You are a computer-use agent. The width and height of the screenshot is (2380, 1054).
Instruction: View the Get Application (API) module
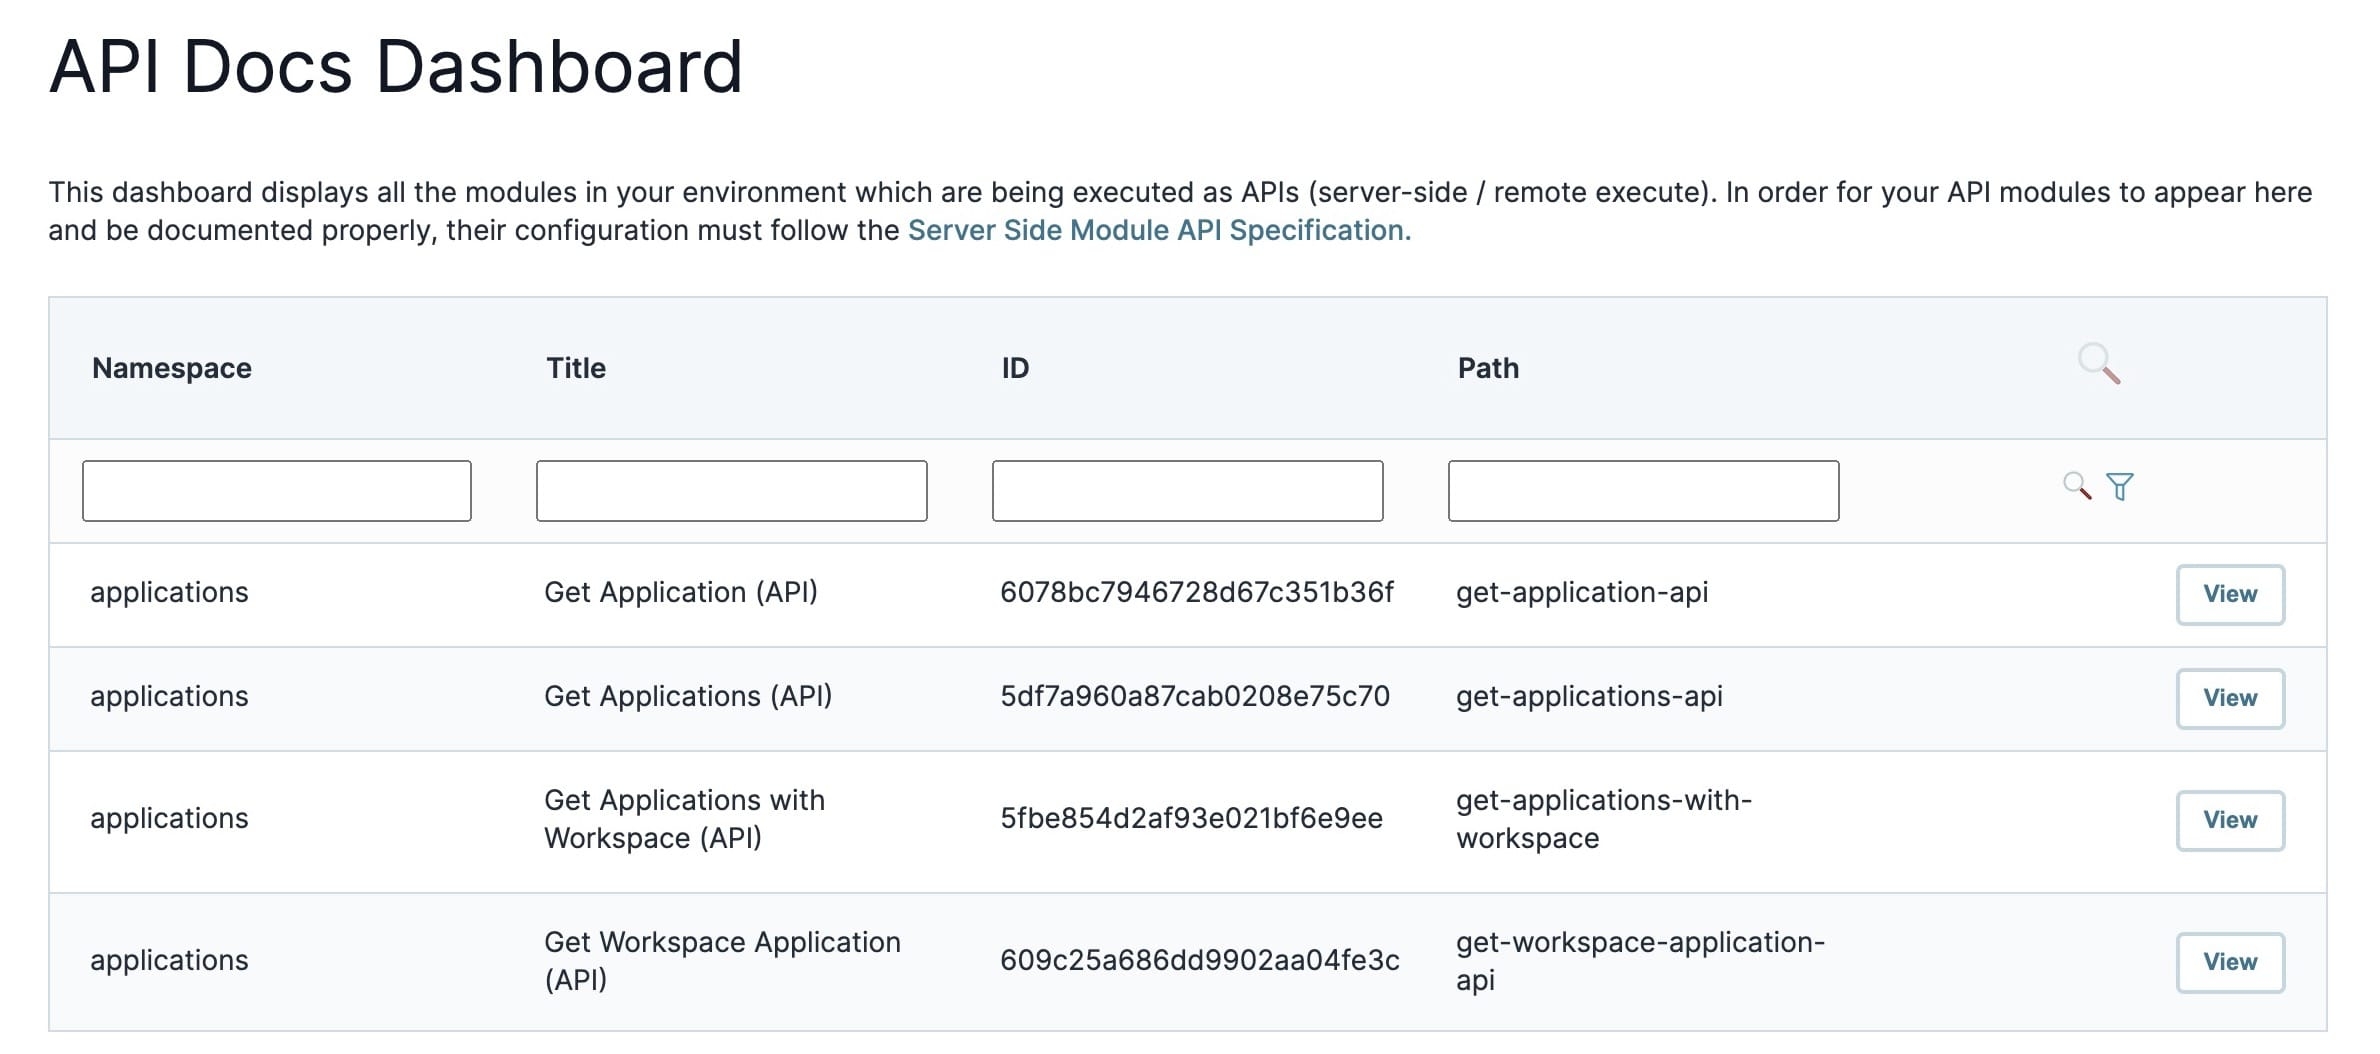(x=2230, y=595)
